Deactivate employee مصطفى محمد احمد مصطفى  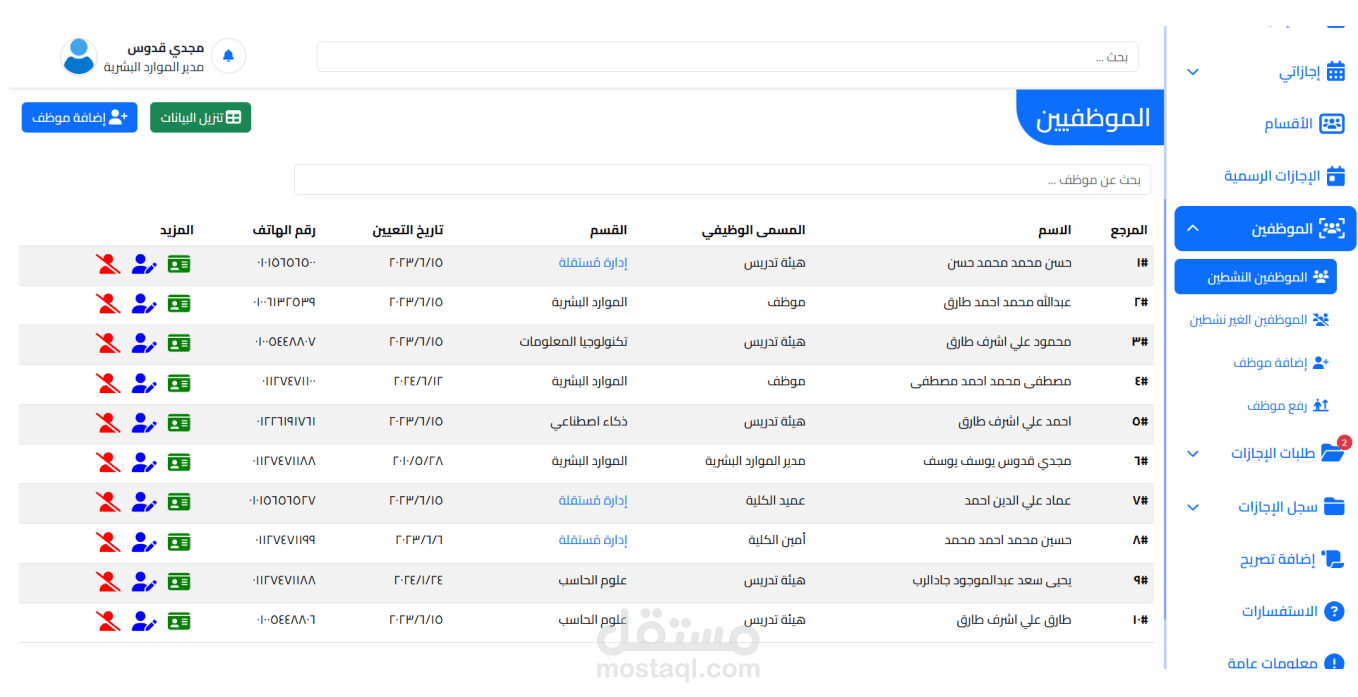point(108,383)
